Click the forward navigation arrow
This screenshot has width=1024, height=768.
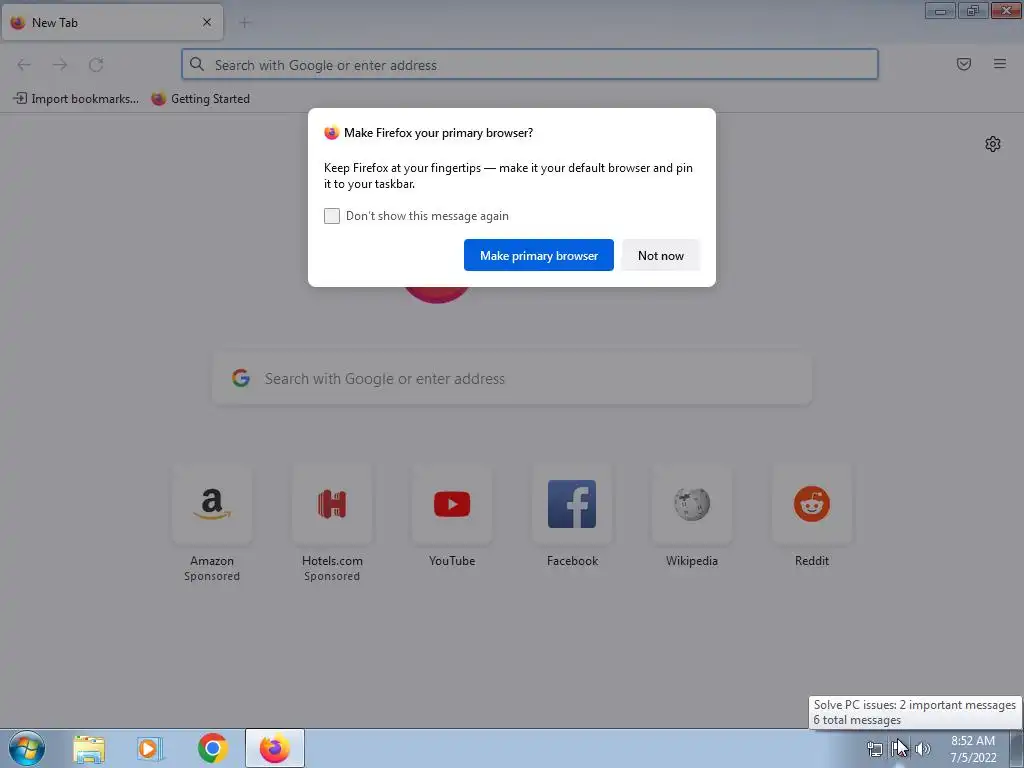pyautogui.click(x=60, y=65)
